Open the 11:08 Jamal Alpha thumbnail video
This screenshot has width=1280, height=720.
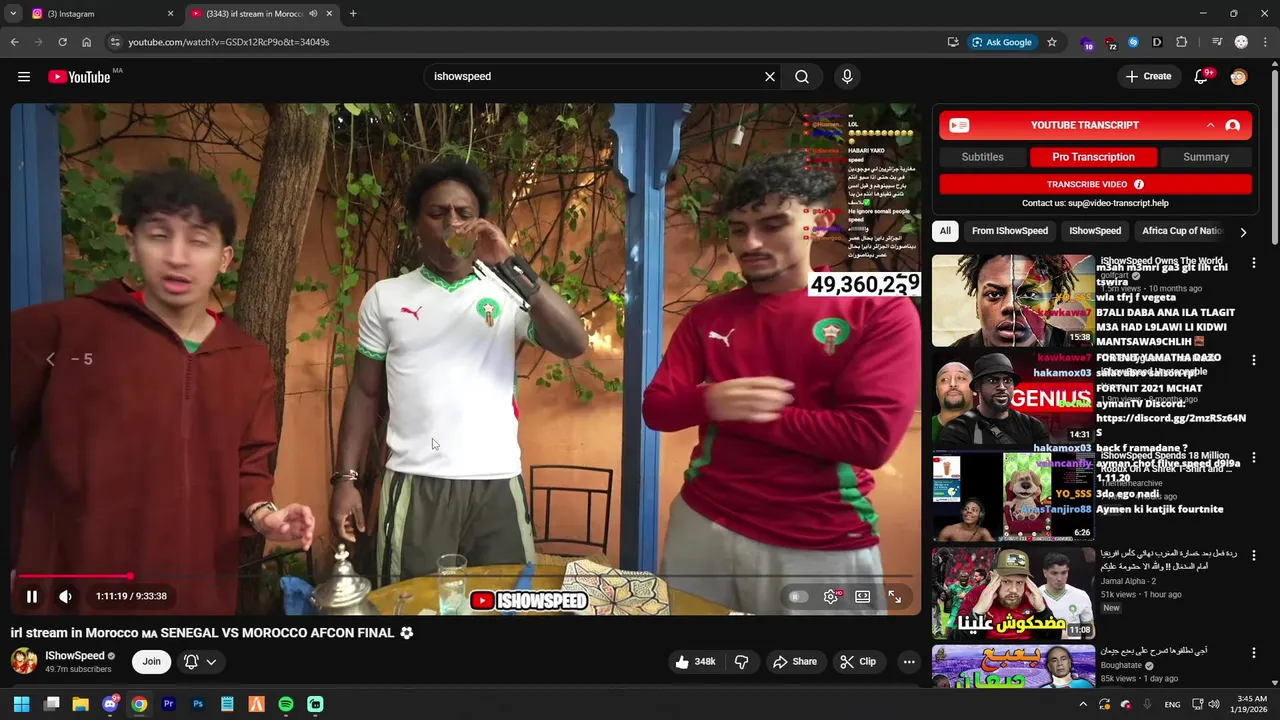point(1013,592)
